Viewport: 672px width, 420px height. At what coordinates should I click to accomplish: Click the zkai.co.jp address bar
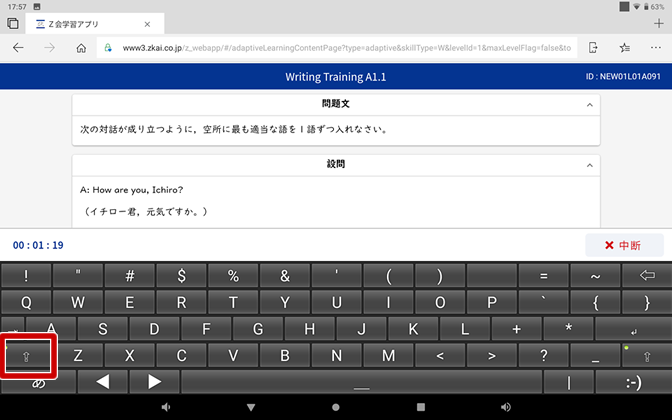tap(337, 48)
